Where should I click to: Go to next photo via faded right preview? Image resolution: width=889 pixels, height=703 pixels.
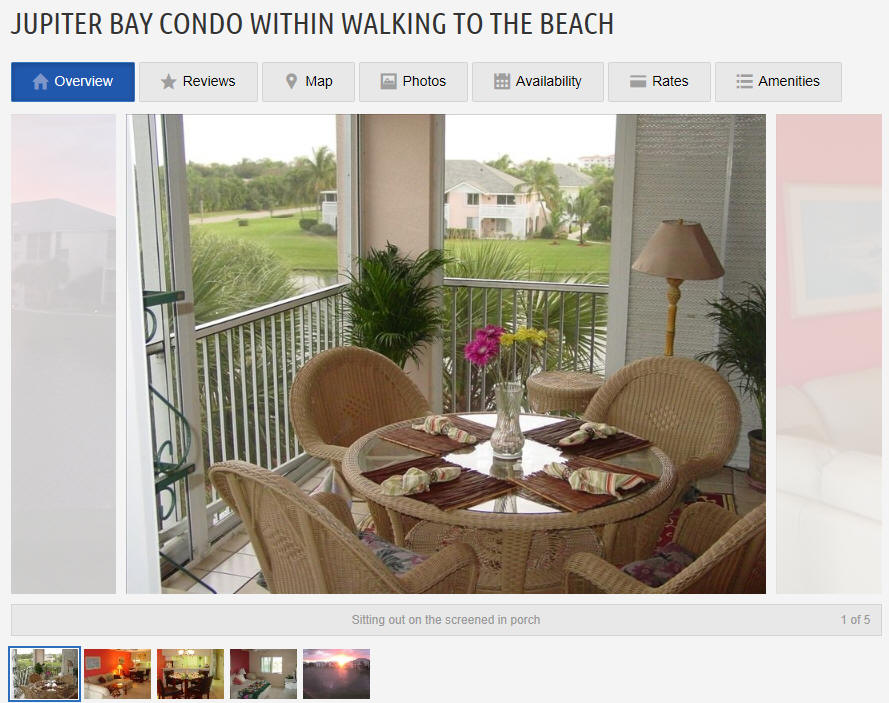828,354
